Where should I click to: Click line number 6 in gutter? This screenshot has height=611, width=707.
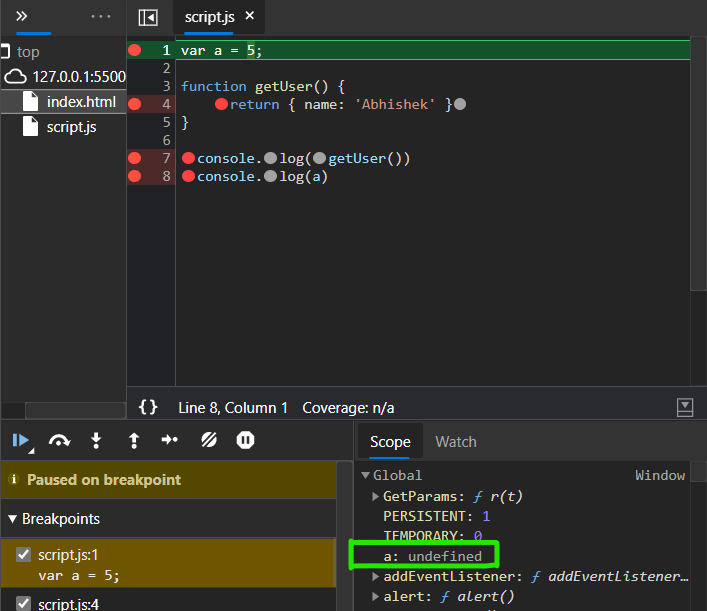coord(166,140)
